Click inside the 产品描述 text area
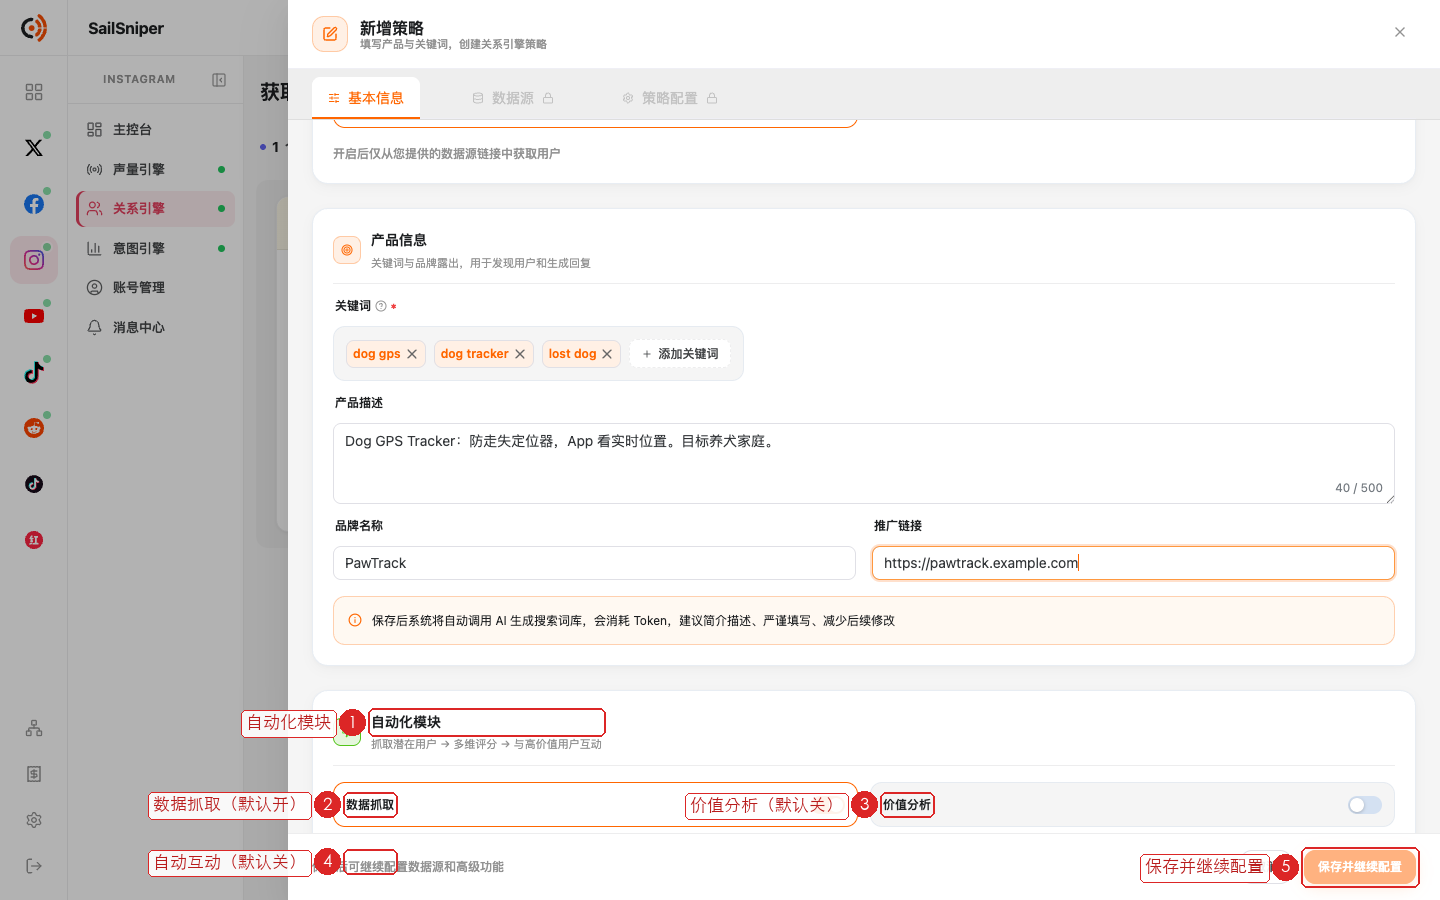 click(x=864, y=463)
